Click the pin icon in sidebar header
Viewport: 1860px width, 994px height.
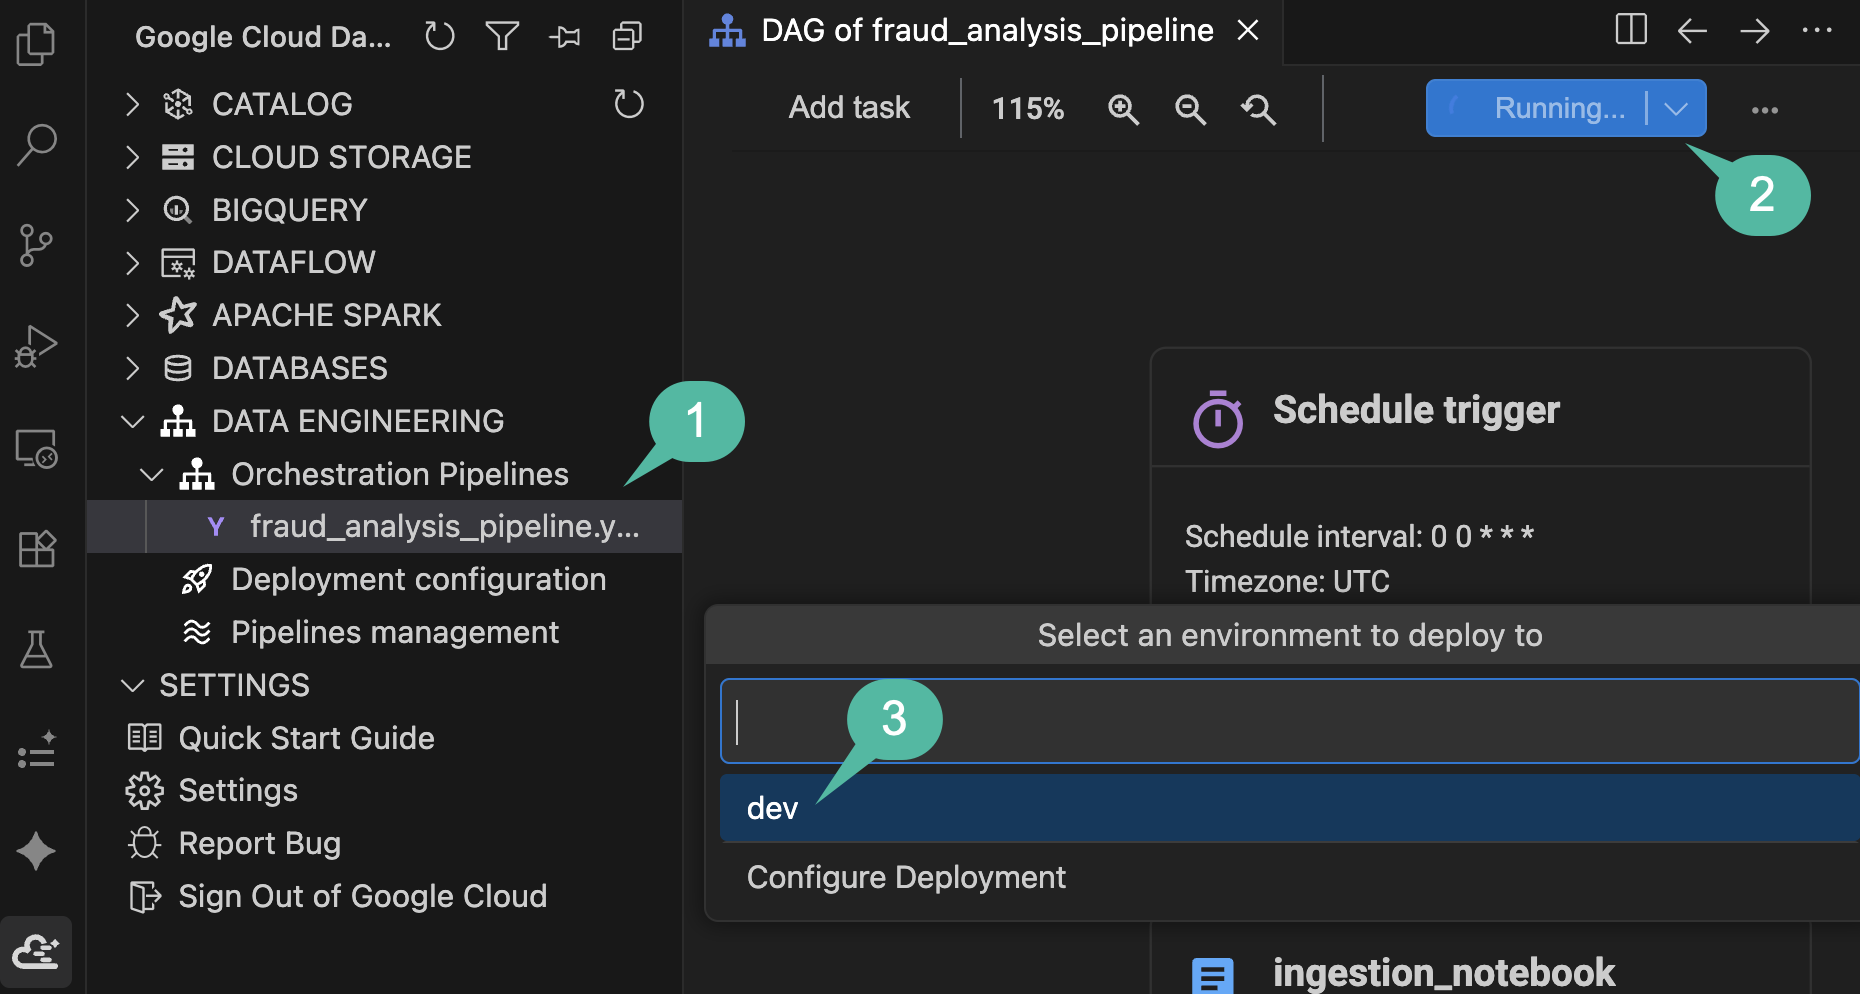point(564,37)
